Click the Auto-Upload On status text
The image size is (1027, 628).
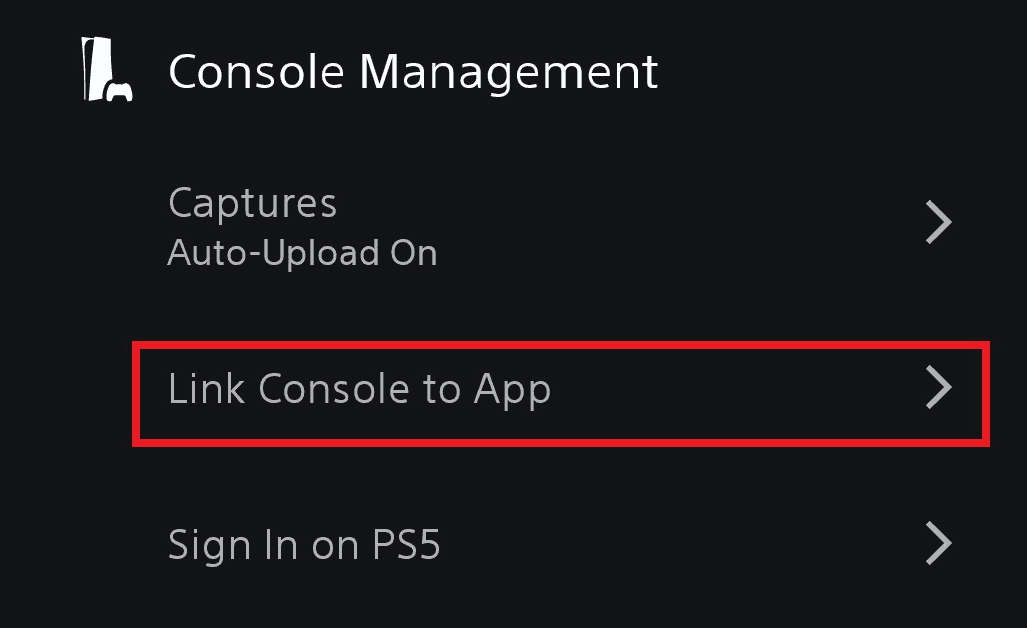[302, 253]
